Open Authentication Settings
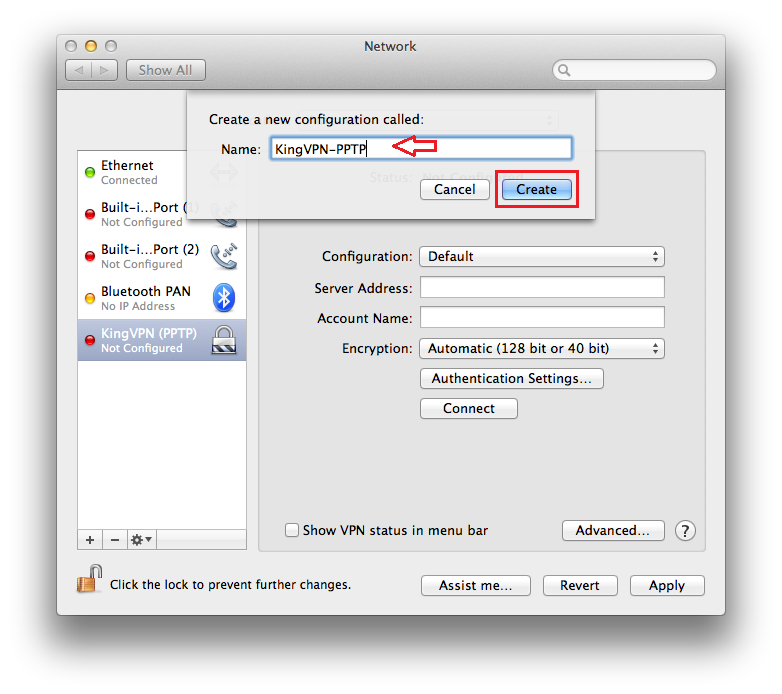782x694 pixels. (x=512, y=378)
